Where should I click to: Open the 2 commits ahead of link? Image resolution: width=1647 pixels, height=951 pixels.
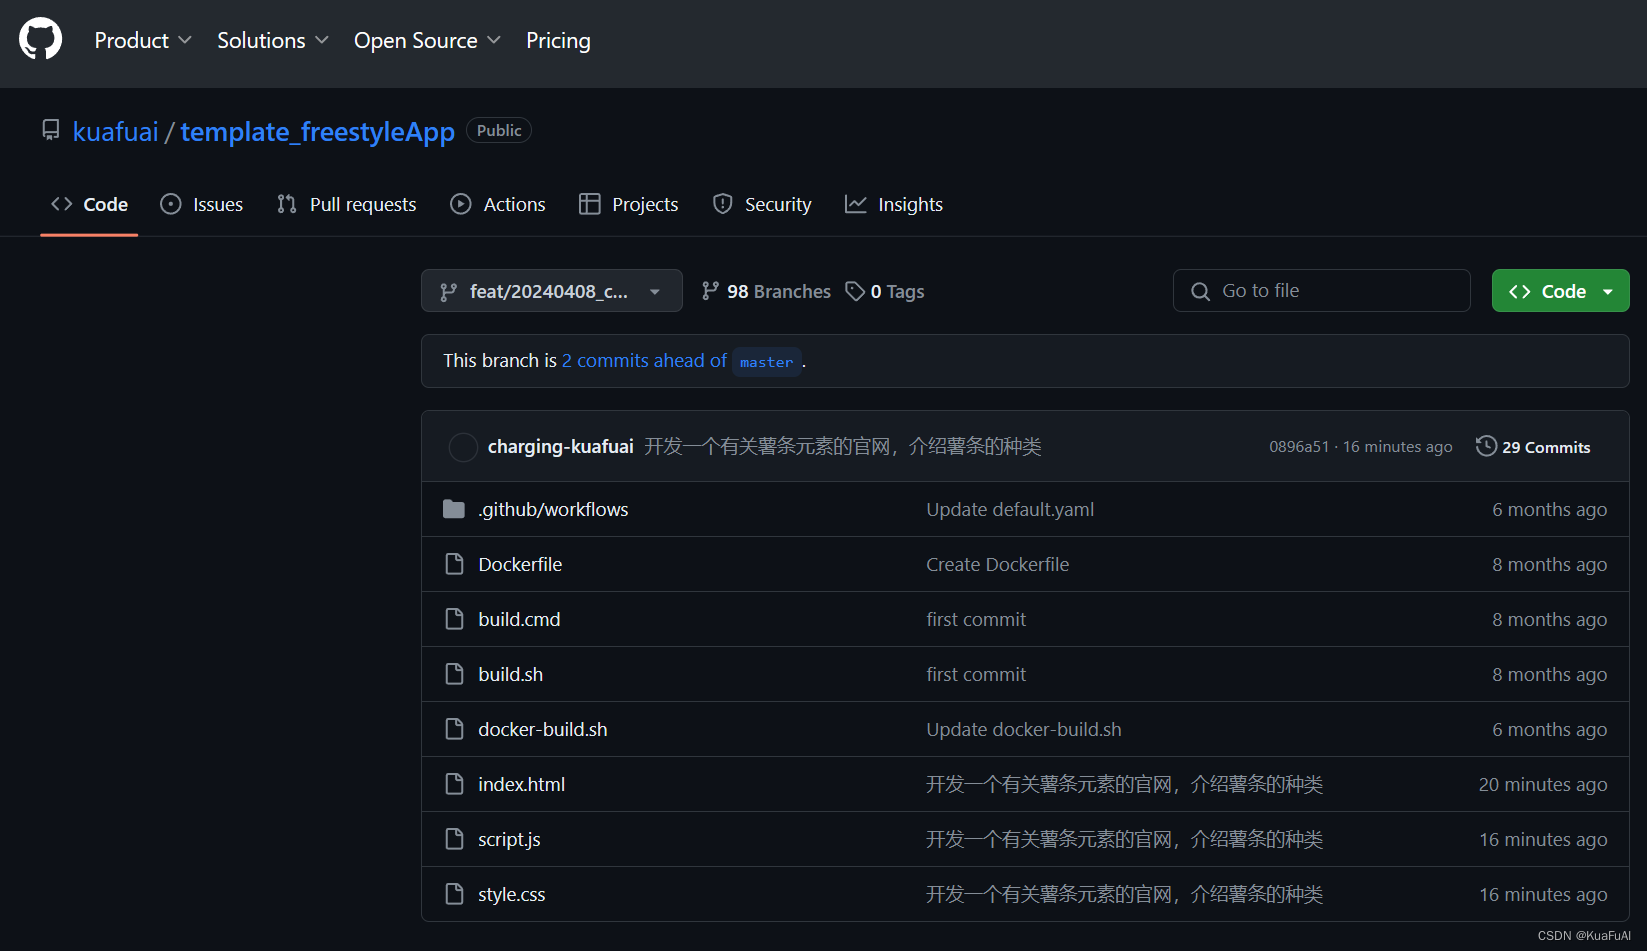[644, 360]
